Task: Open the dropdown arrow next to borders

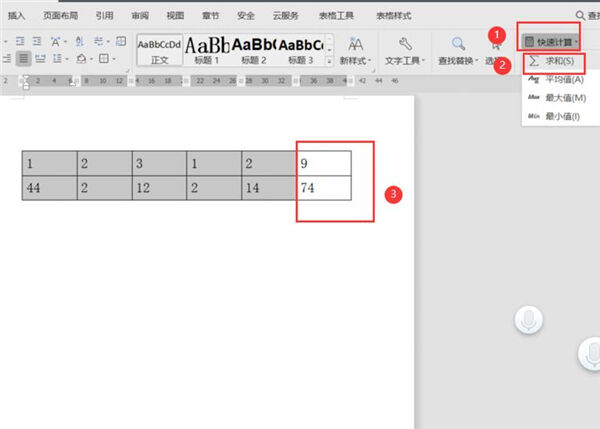Action: 114,59
